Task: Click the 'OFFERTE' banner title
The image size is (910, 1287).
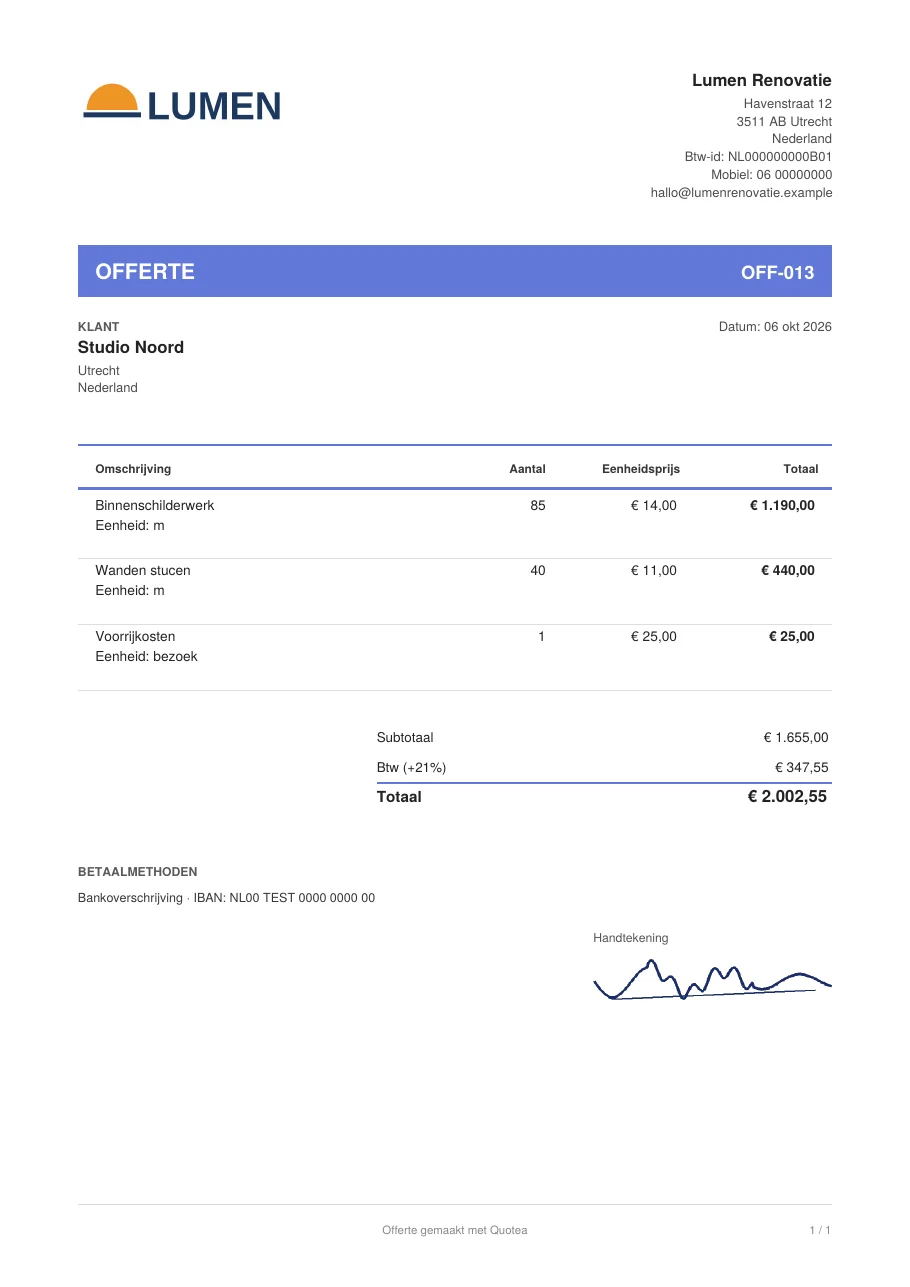Action: 145,271
